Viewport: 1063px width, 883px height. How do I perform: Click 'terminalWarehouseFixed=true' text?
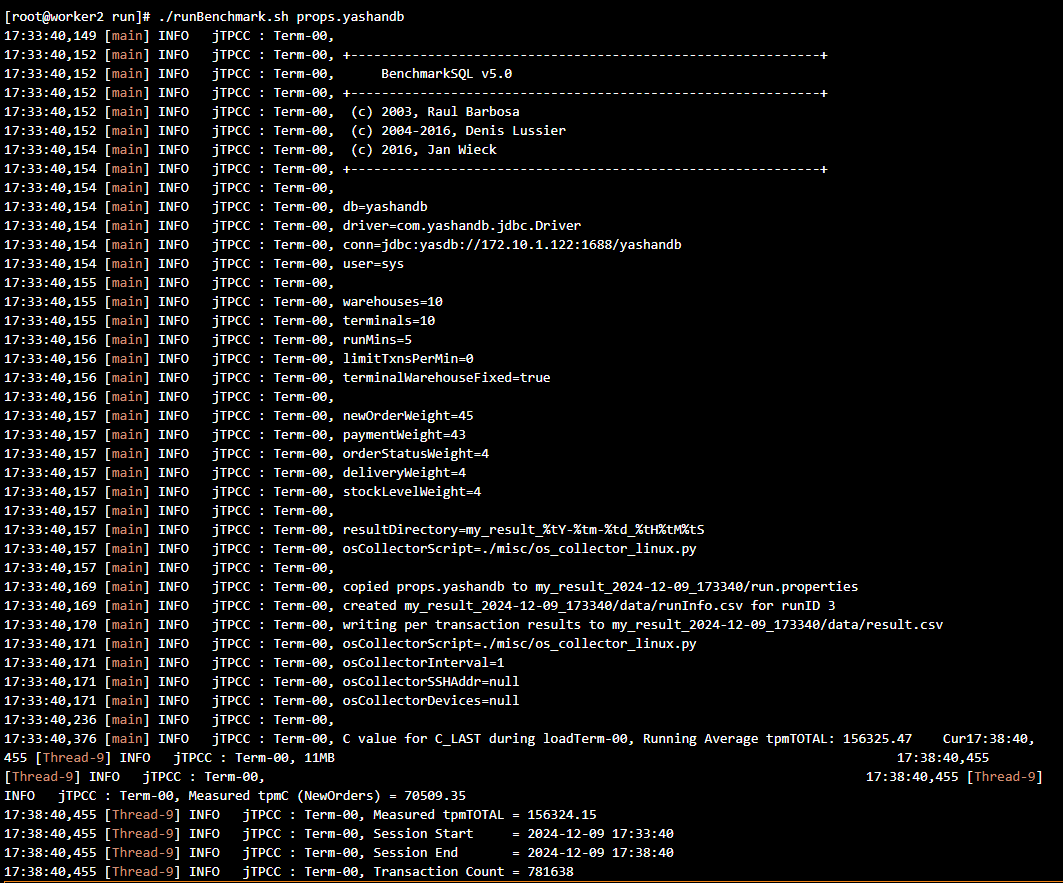(446, 377)
